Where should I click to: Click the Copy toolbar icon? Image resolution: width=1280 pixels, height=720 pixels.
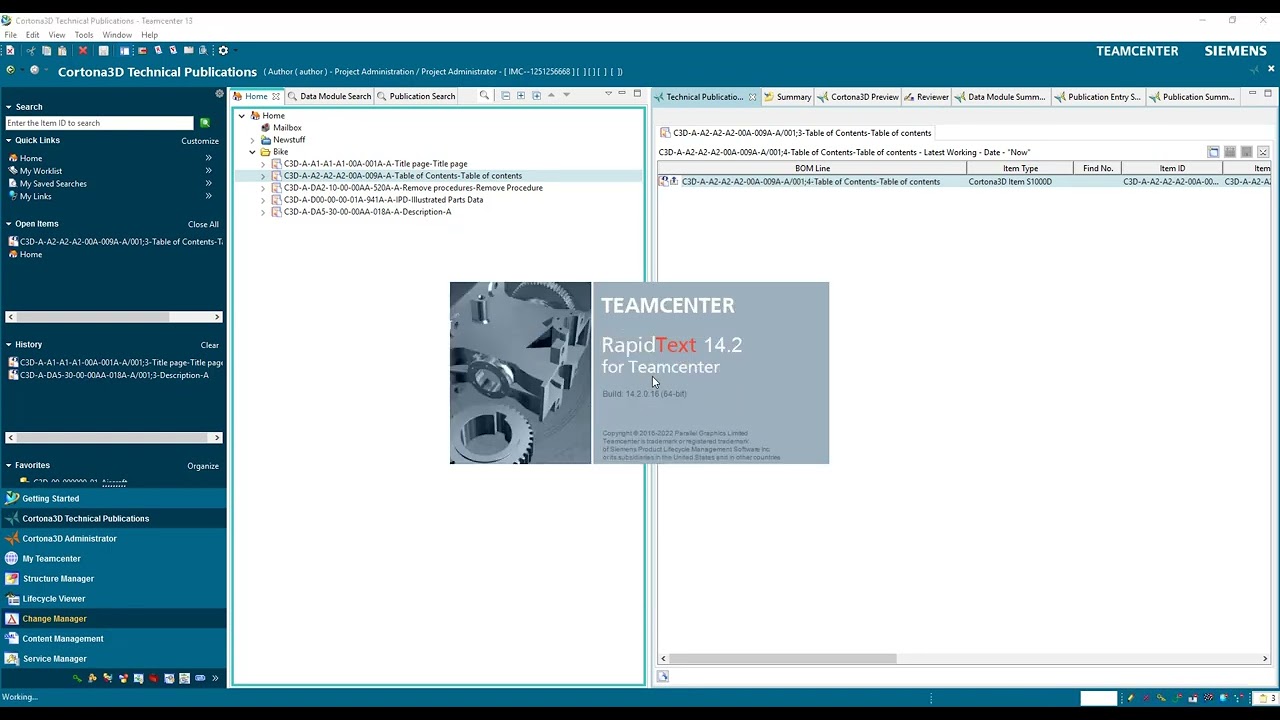tap(46, 51)
